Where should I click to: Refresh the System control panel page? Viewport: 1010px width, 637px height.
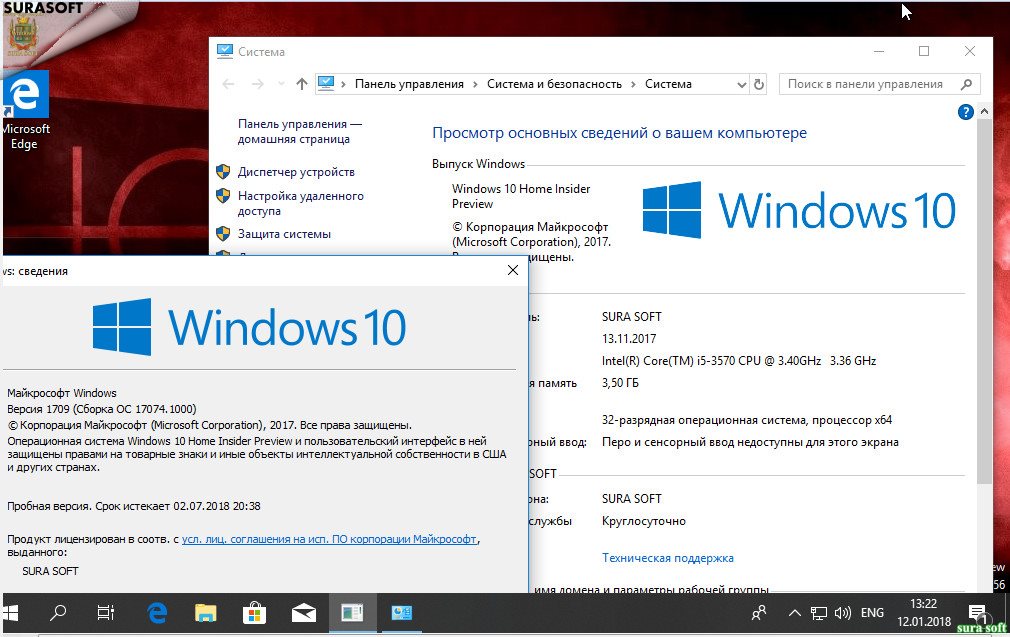pyautogui.click(x=759, y=84)
